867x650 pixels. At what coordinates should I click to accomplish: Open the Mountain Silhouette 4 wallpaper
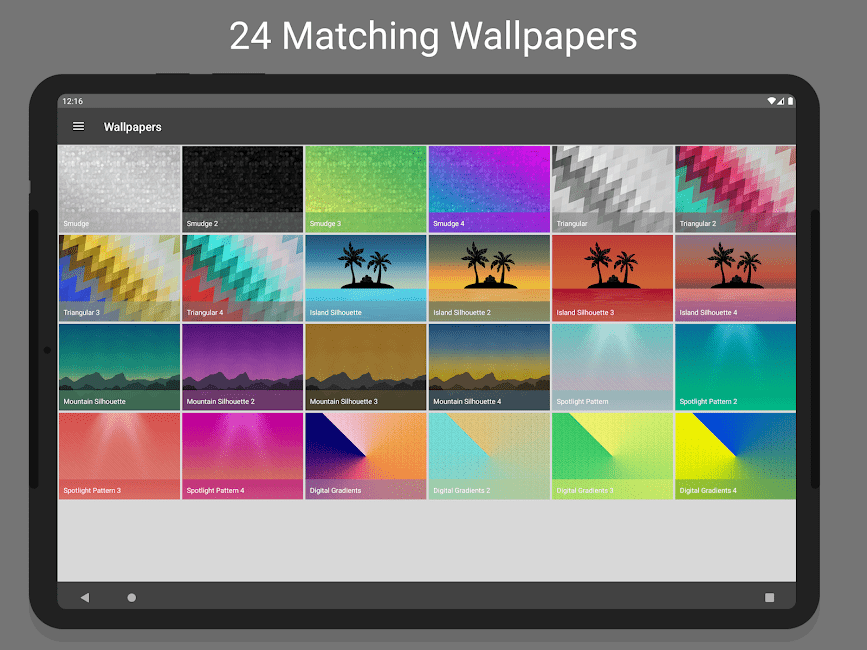[489, 367]
